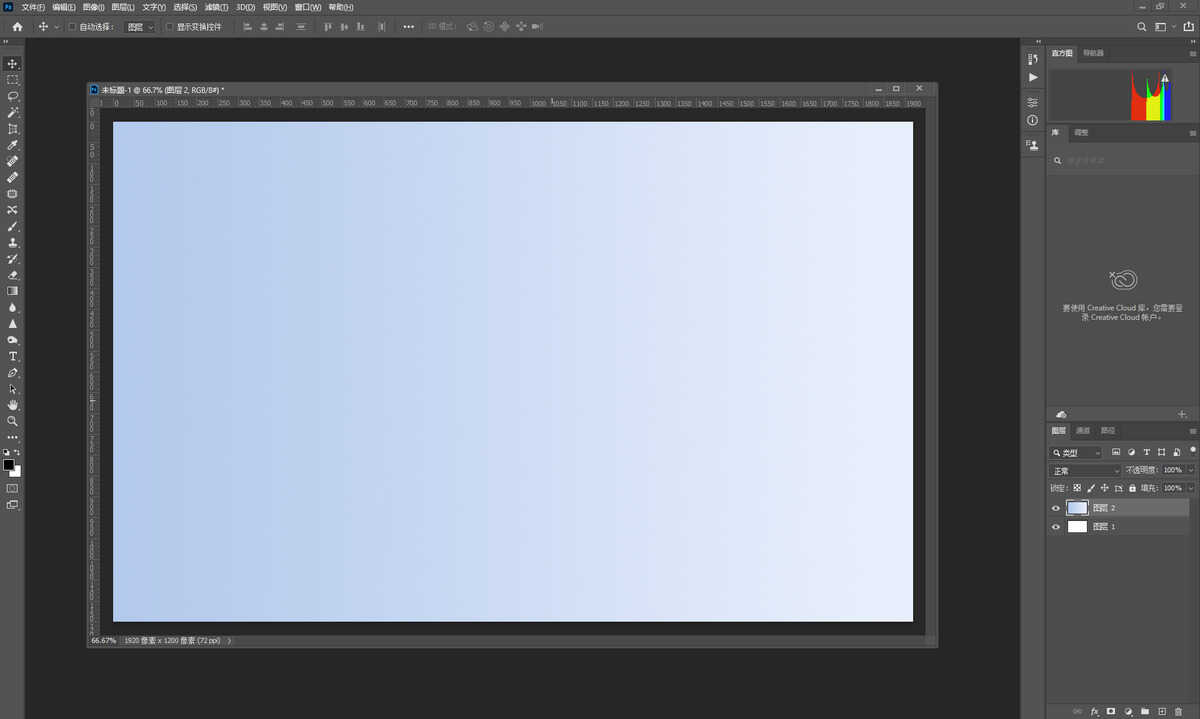
Task: Toggle the layer filter on/off switch
Action: click(x=1192, y=450)
